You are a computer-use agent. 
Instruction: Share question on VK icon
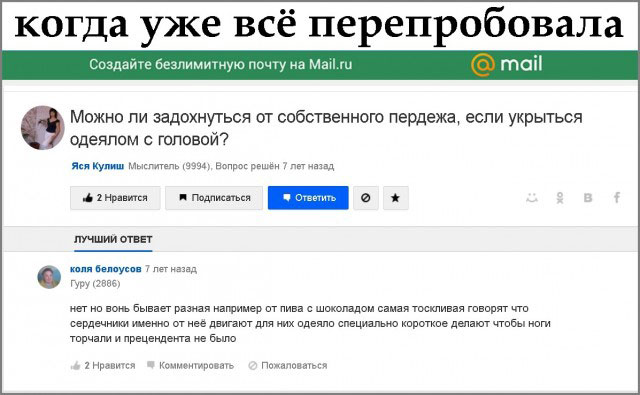tap(588, 198)
